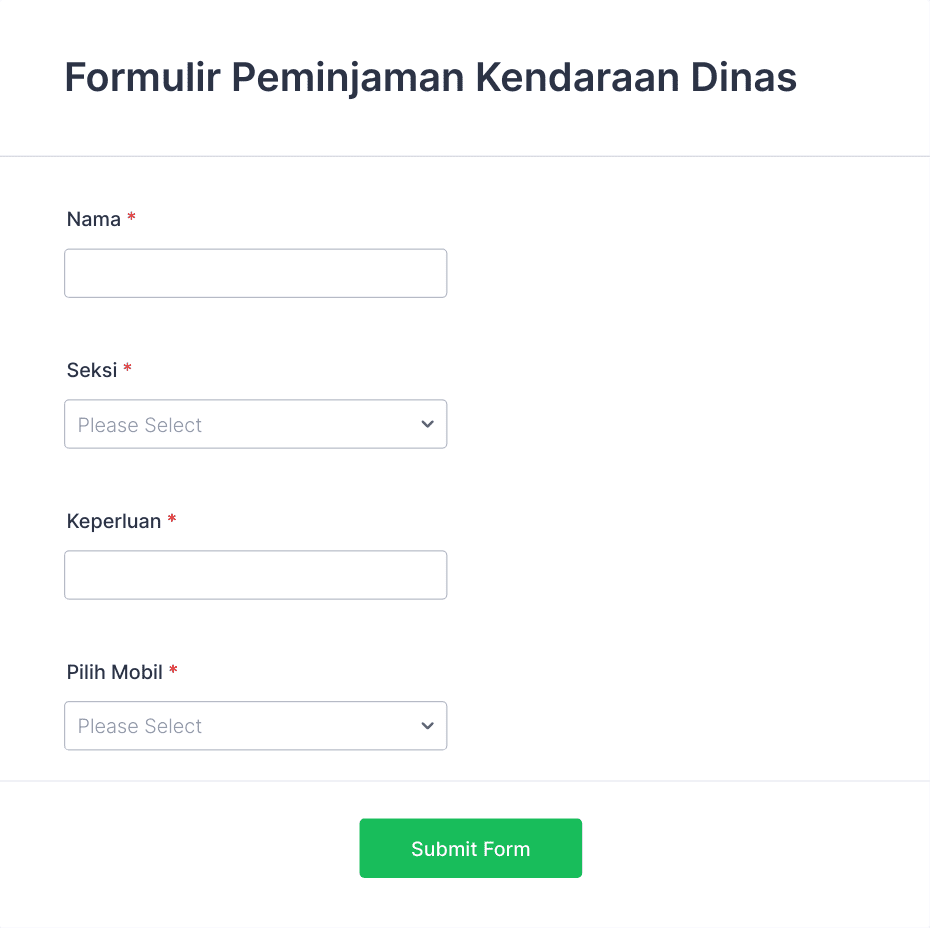Select the Please Select placeholder under Pilih Mobil
930x928 pixels.
click(139, 726)
